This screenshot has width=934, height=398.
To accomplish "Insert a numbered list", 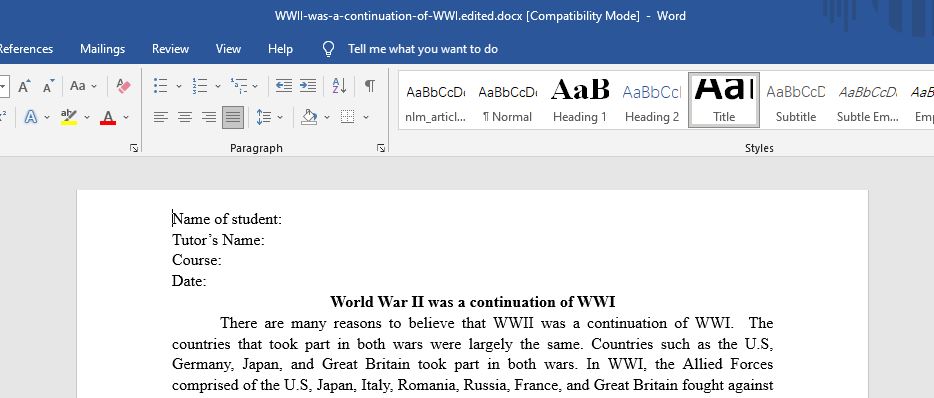I will click(x=200, y=86).
